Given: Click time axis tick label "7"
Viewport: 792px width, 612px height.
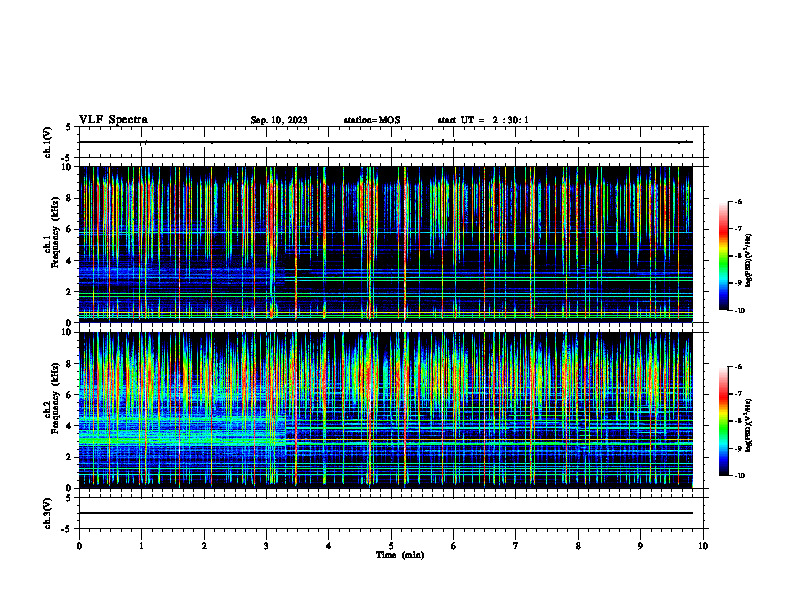Looking at the screenshot, I should tap(516, 546).
